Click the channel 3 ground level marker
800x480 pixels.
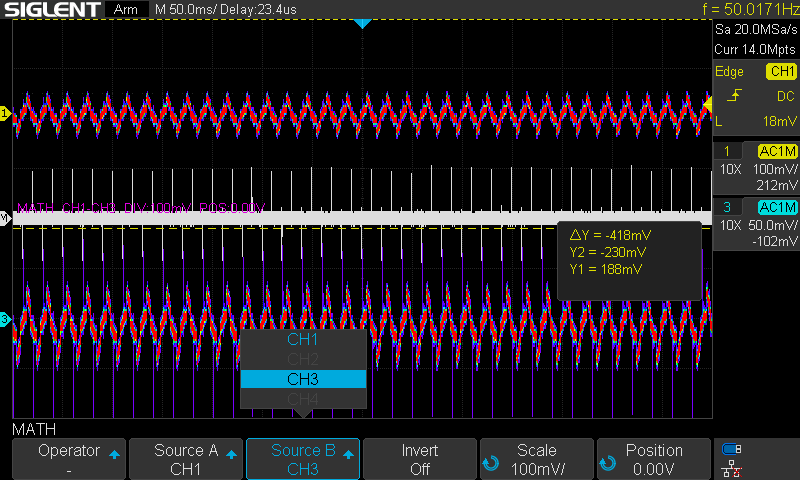[x=5, y=320]
